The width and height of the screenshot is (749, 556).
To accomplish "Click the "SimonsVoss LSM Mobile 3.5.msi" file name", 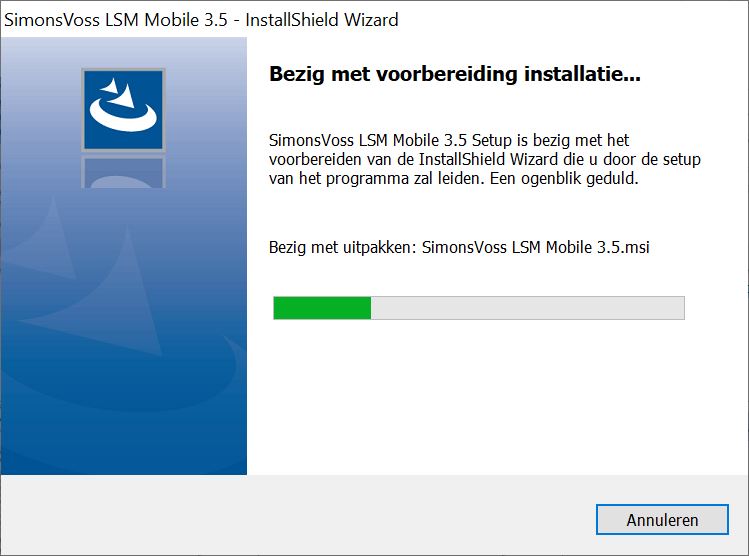I will pyautogui.click(x=536, y=247).
